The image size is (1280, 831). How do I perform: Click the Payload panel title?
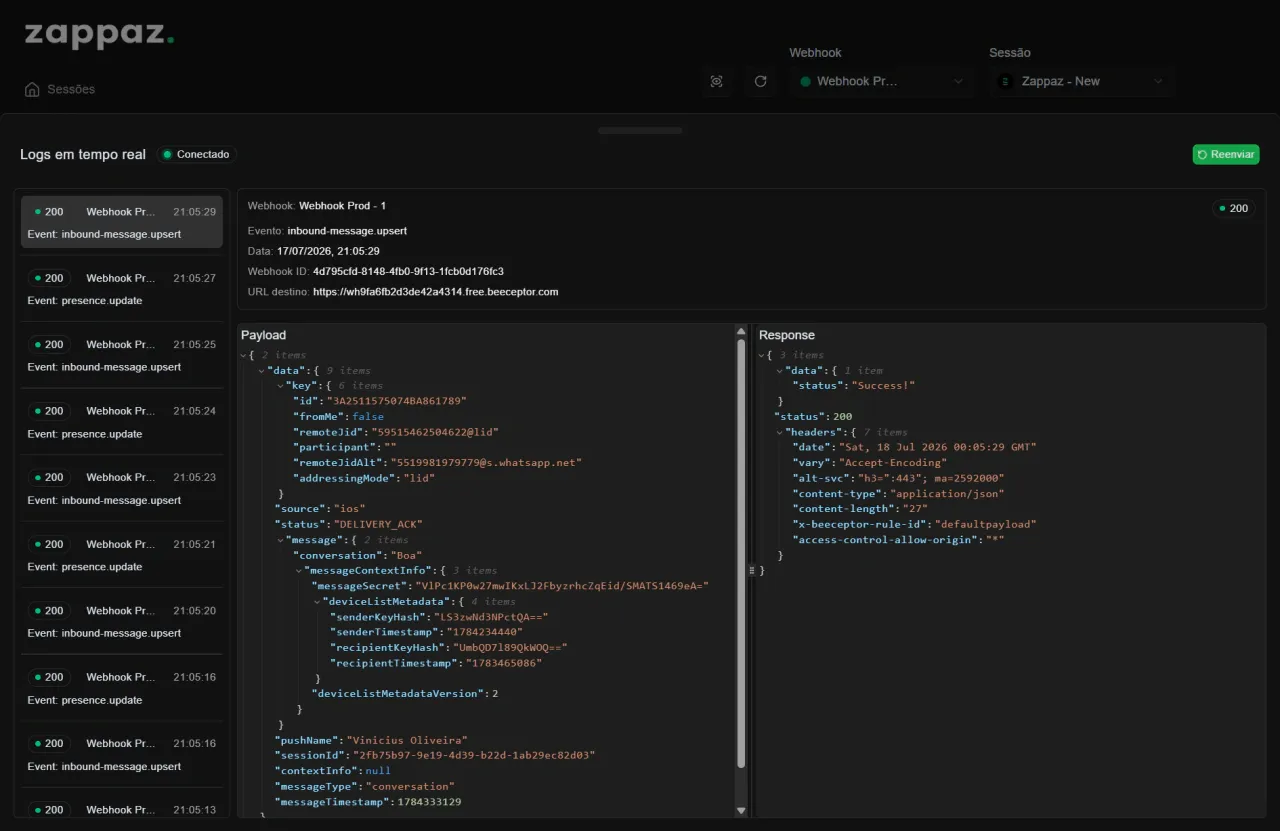click(x=263, y=335)
